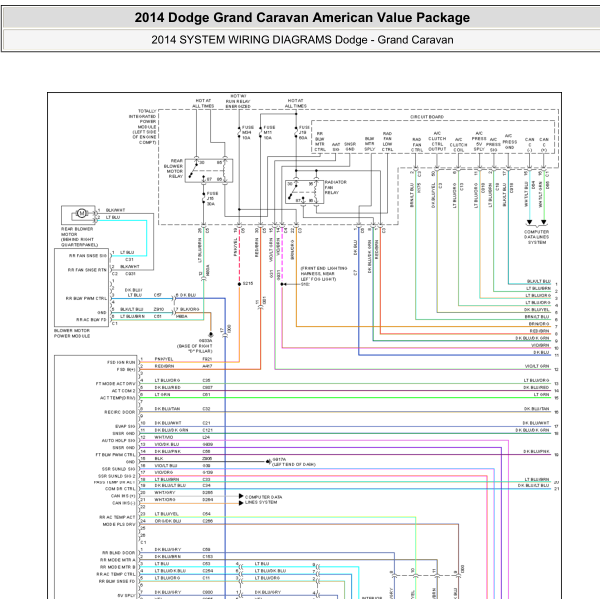The width and height of the screenshot is (600, 599).
Task: Click the 'RR AC TEMP ACT' pin label
Action: tap(117, 517)
